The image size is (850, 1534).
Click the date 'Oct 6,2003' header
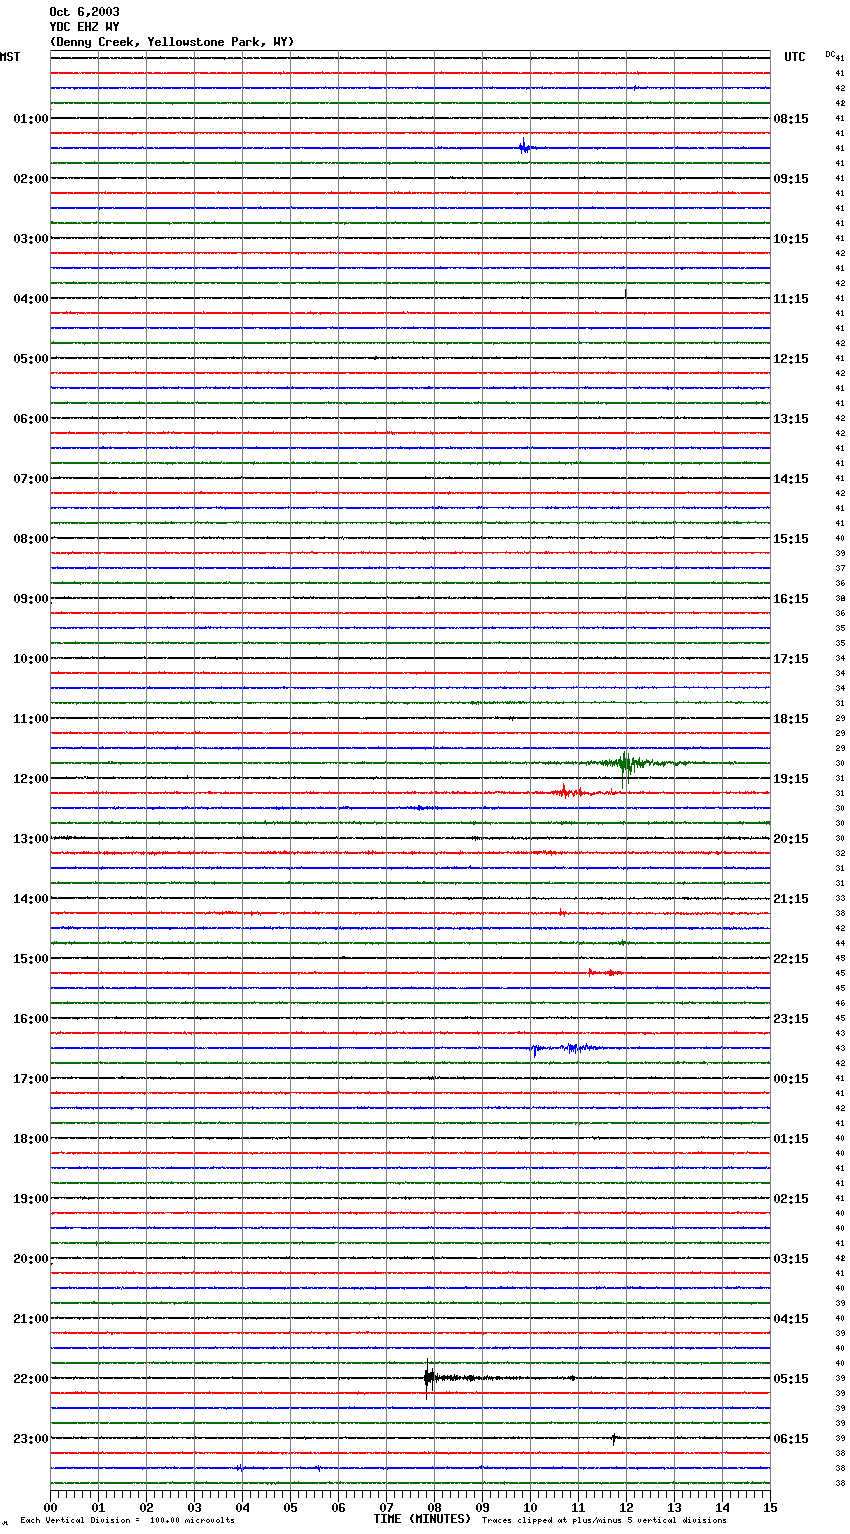click(x=84, y=12)
